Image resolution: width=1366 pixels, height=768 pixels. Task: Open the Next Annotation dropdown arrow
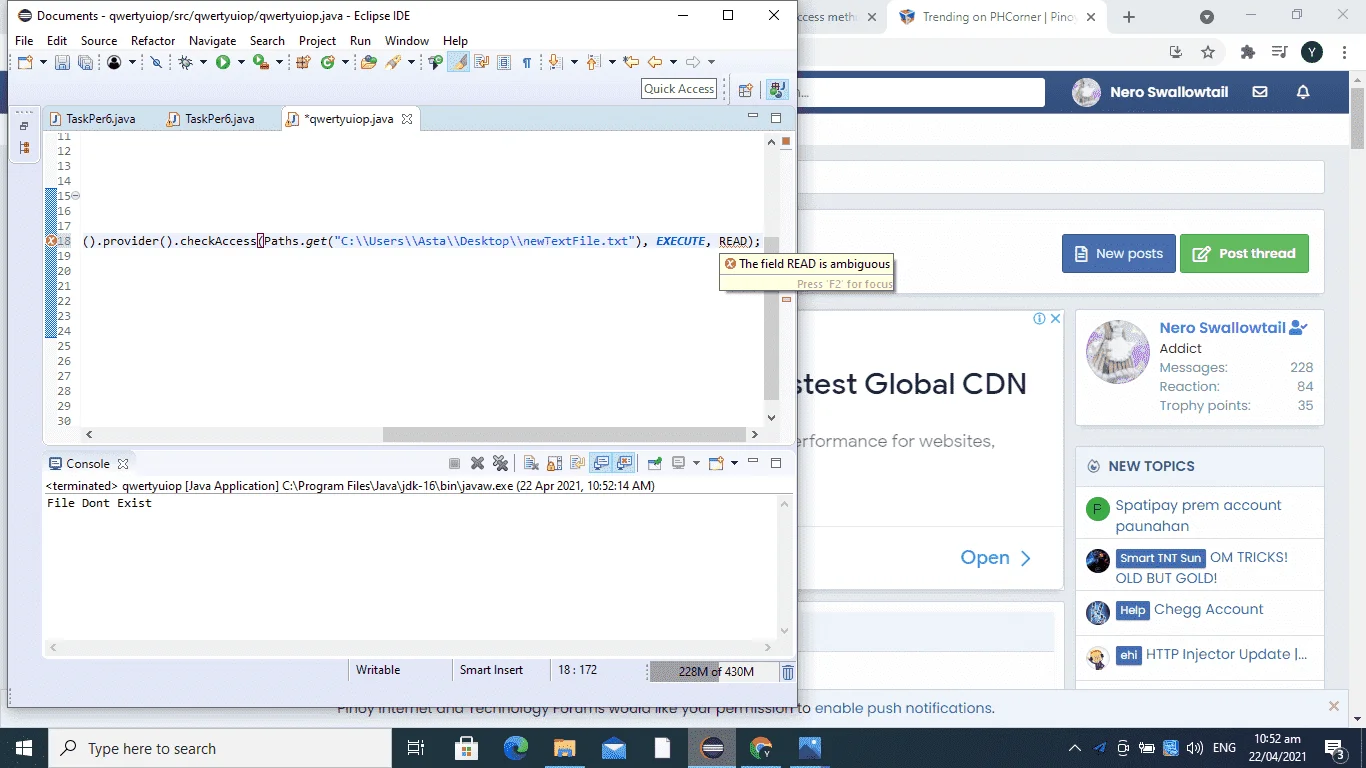[x=574, y=62]
